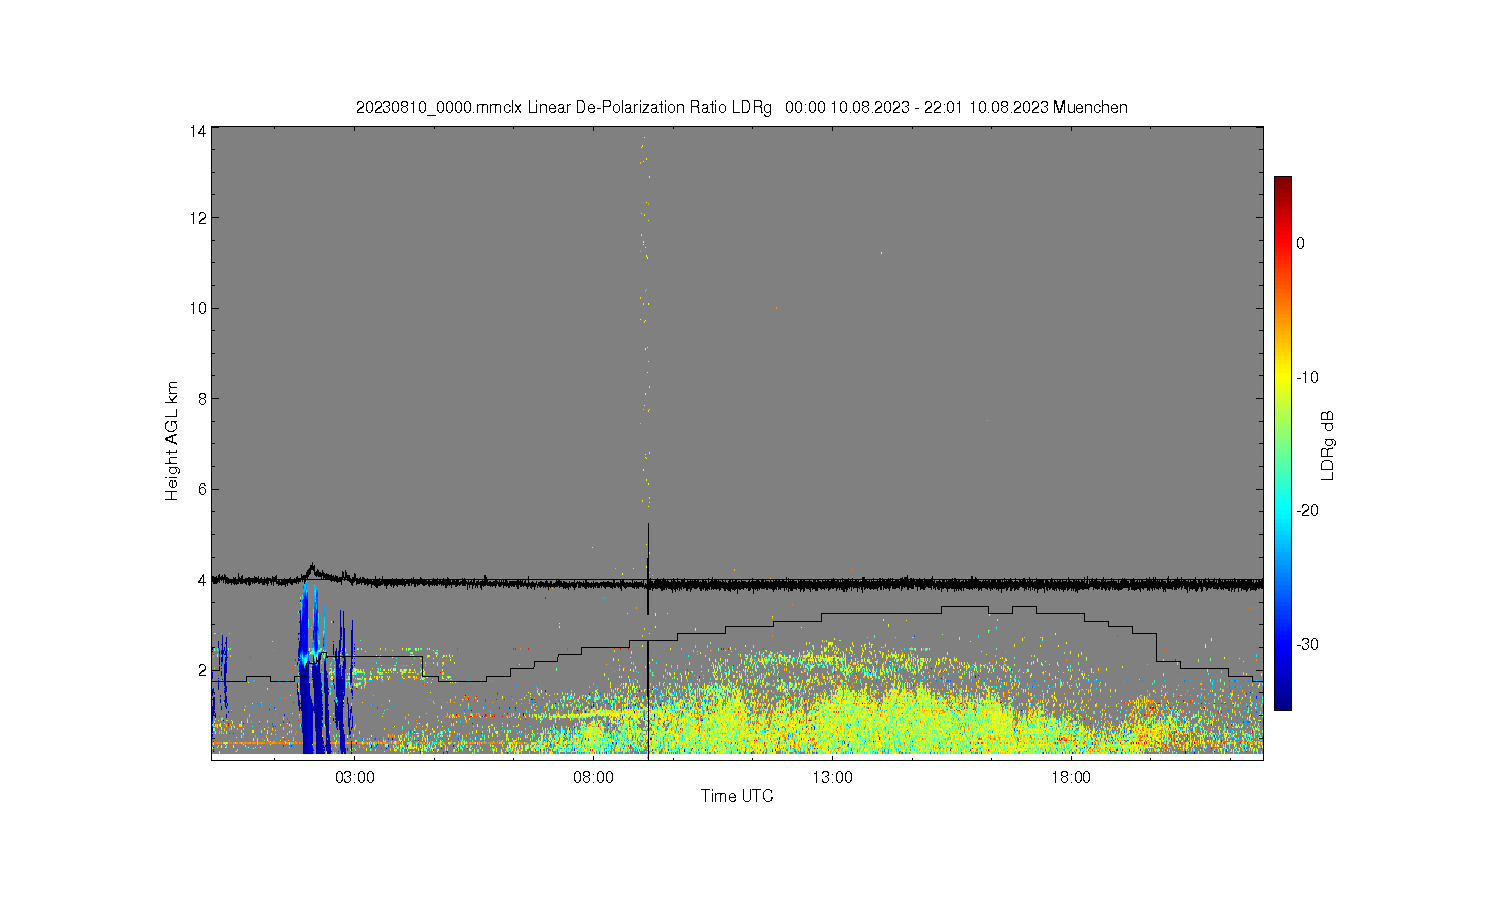Image resolution: width=1500 pixels, height=900 pixels.
Task: Click the colorbar -30 dB label
Action: click(1308, 644)
